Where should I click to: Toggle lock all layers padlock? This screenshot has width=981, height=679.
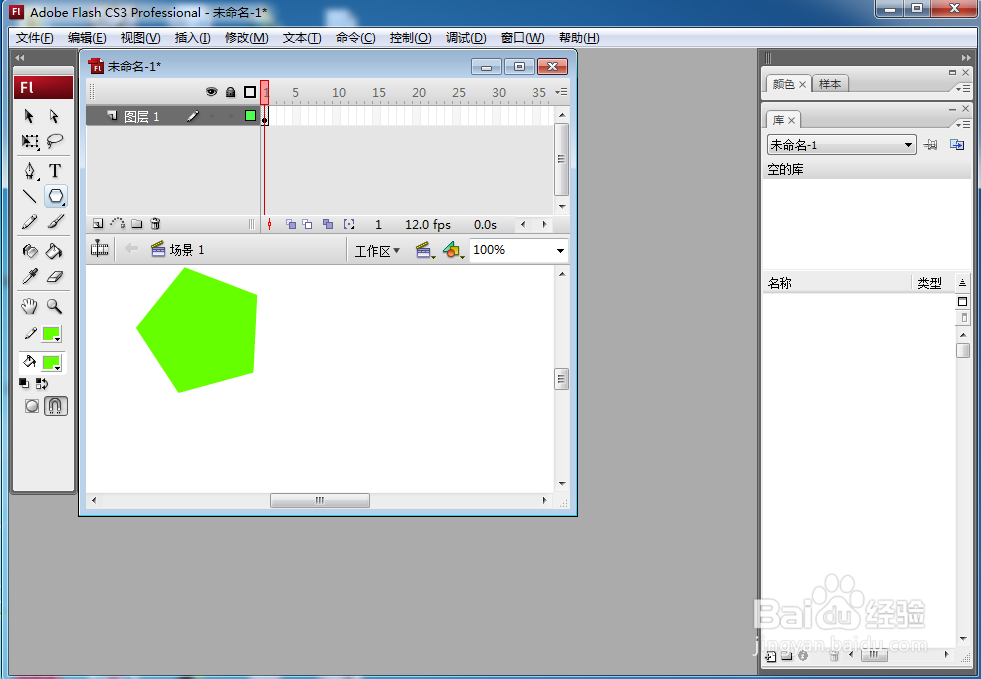(x=231, y=92)
